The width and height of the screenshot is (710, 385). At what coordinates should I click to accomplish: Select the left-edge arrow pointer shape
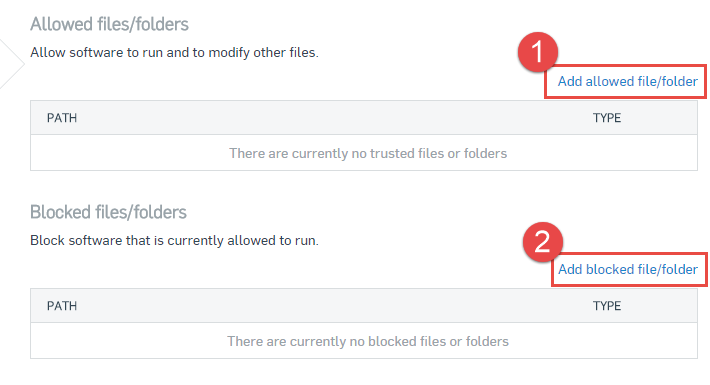[x=11, y=64]
